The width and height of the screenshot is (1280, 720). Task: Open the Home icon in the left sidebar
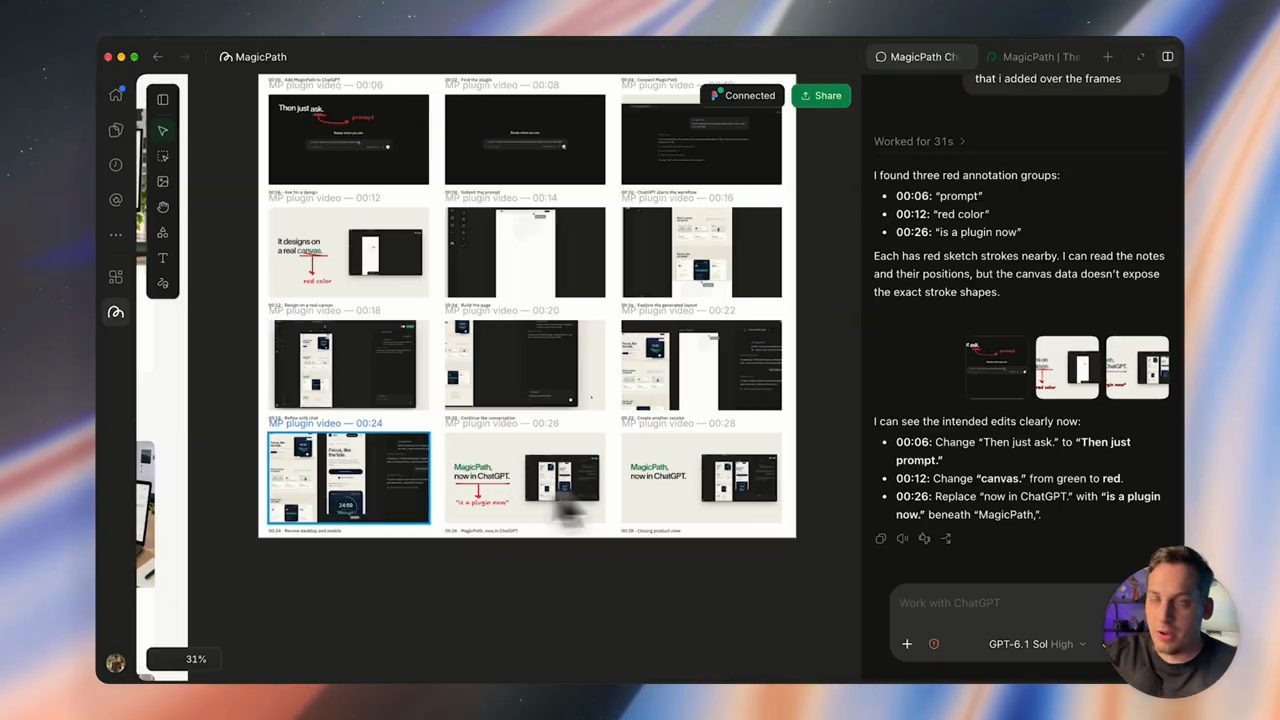coord(116,95)
